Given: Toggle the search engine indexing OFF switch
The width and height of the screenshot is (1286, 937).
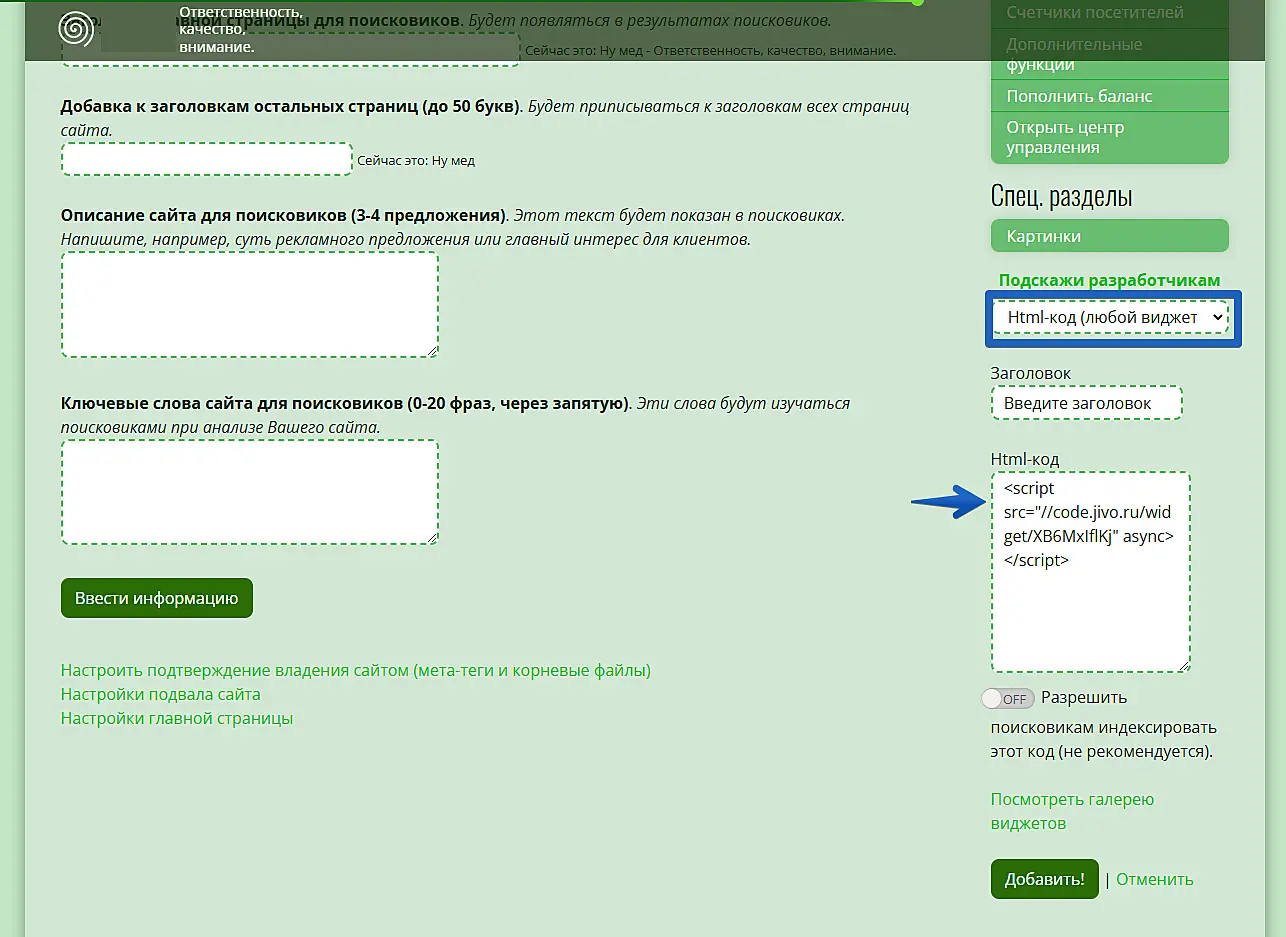Looking at the screenshot, I should [x=1008, y=698].
